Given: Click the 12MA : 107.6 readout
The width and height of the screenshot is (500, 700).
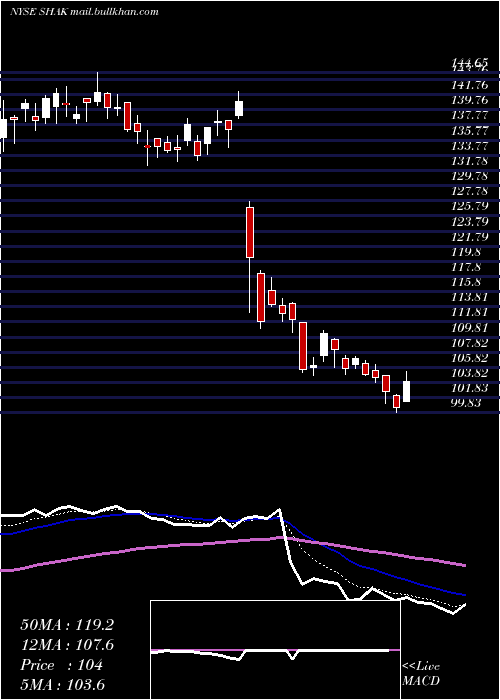Looking at the screenshot, I should pos(67,645).
